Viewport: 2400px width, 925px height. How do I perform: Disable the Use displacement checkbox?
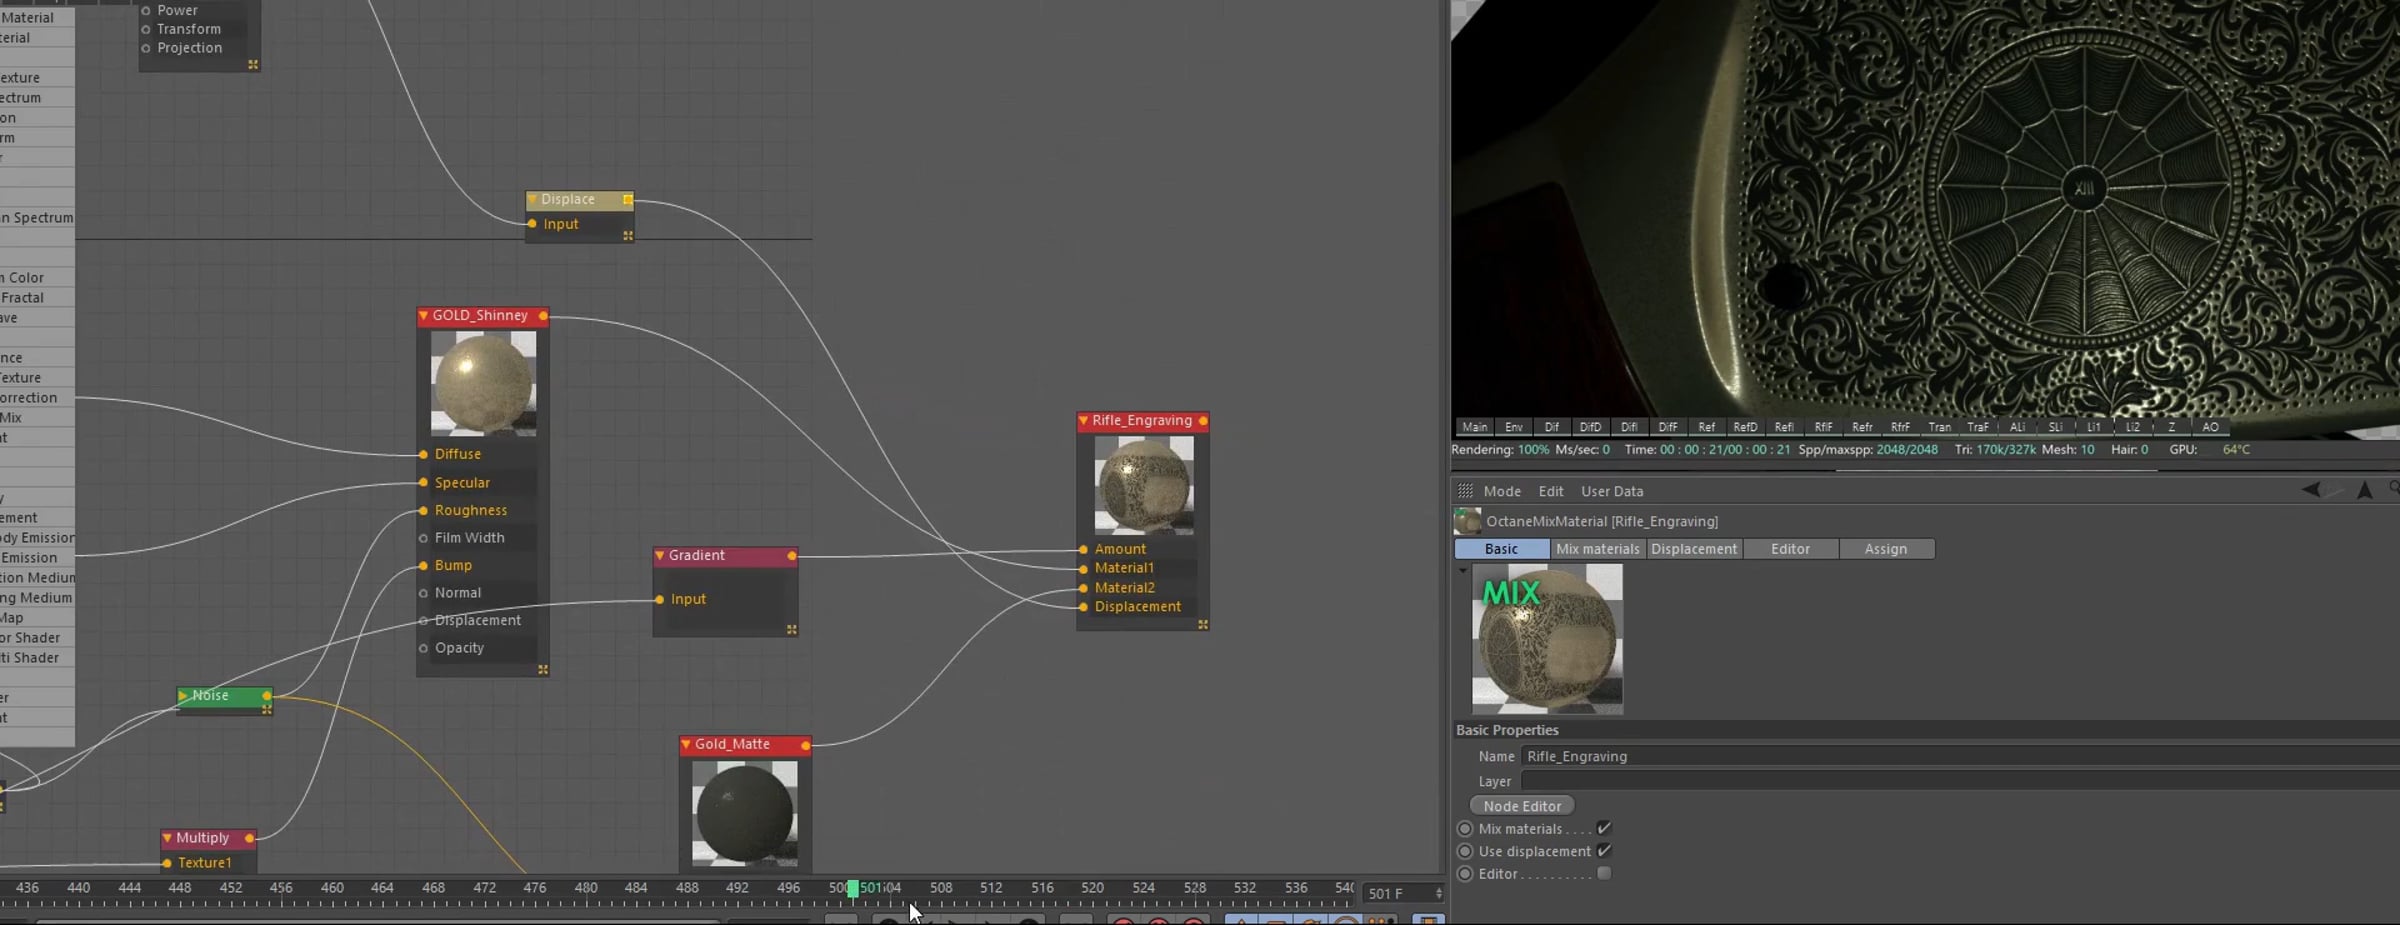tap(1604, 851)
